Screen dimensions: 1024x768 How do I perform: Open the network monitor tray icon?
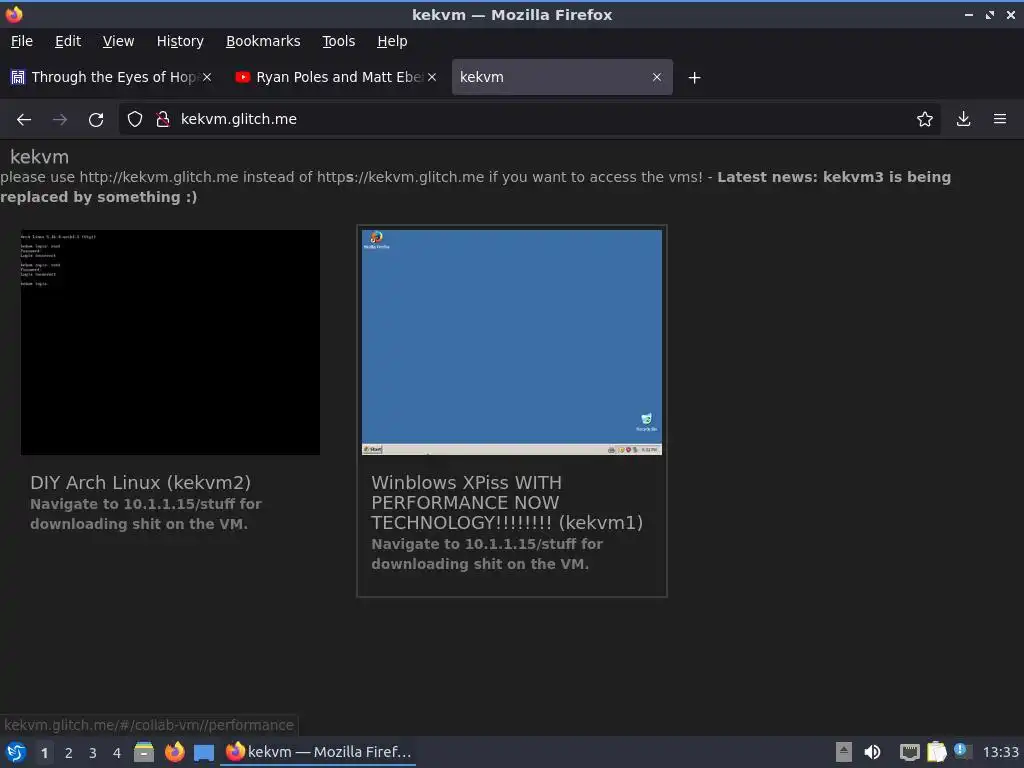pos(909,752)
